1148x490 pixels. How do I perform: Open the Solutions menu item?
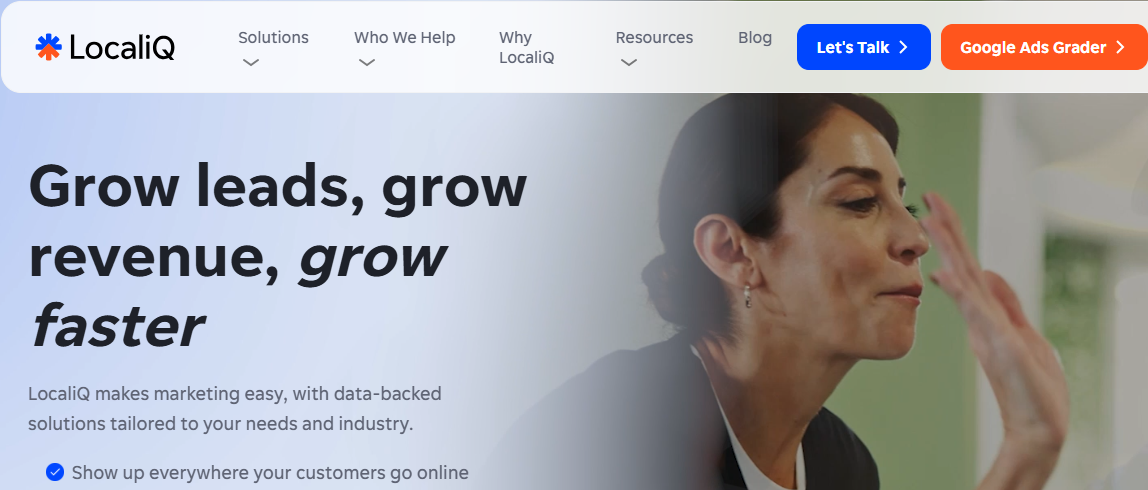click(x=273, y=37)
